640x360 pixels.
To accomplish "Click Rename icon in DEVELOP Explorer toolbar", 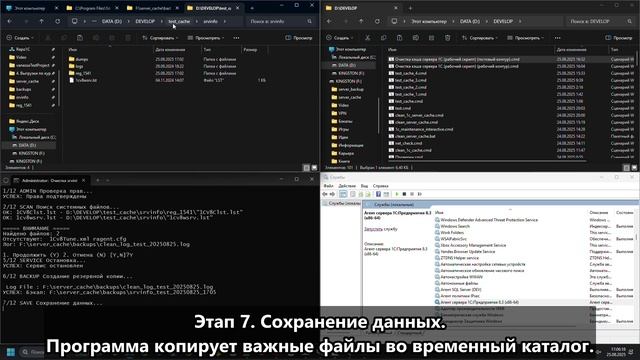I will [x=416, y=38].
